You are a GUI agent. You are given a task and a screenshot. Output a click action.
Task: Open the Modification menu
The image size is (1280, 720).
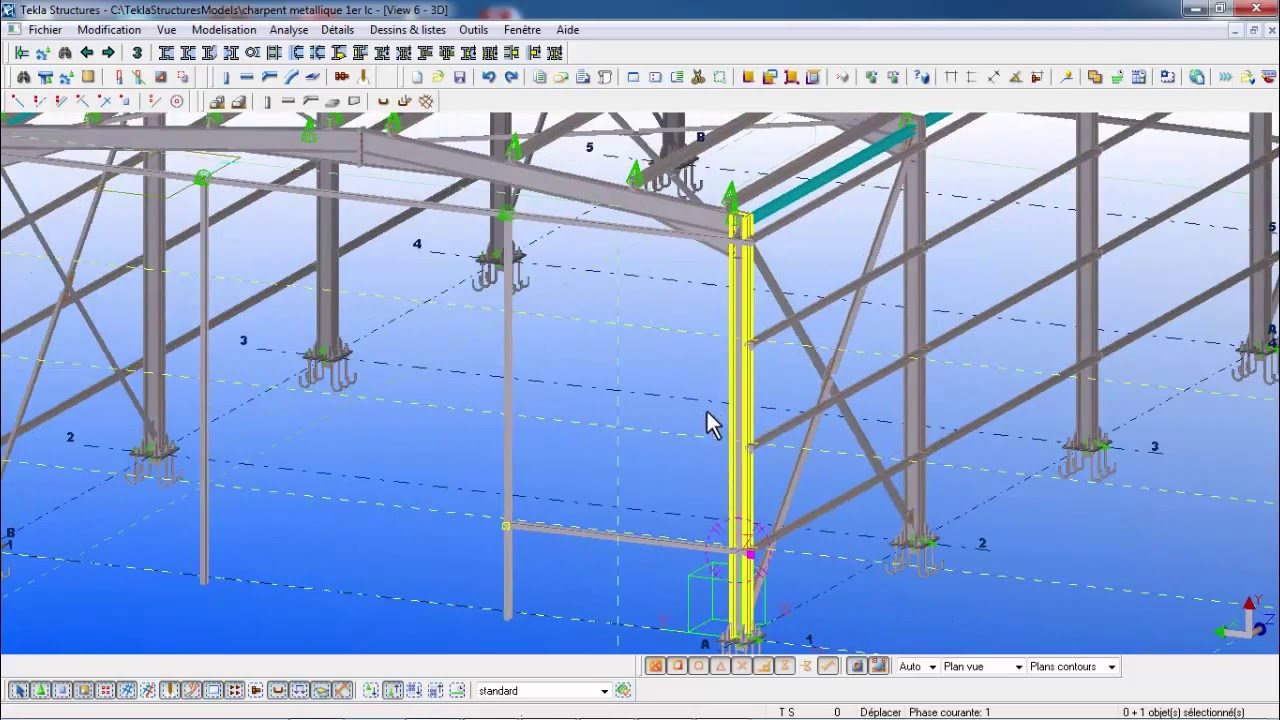(109, 30)
